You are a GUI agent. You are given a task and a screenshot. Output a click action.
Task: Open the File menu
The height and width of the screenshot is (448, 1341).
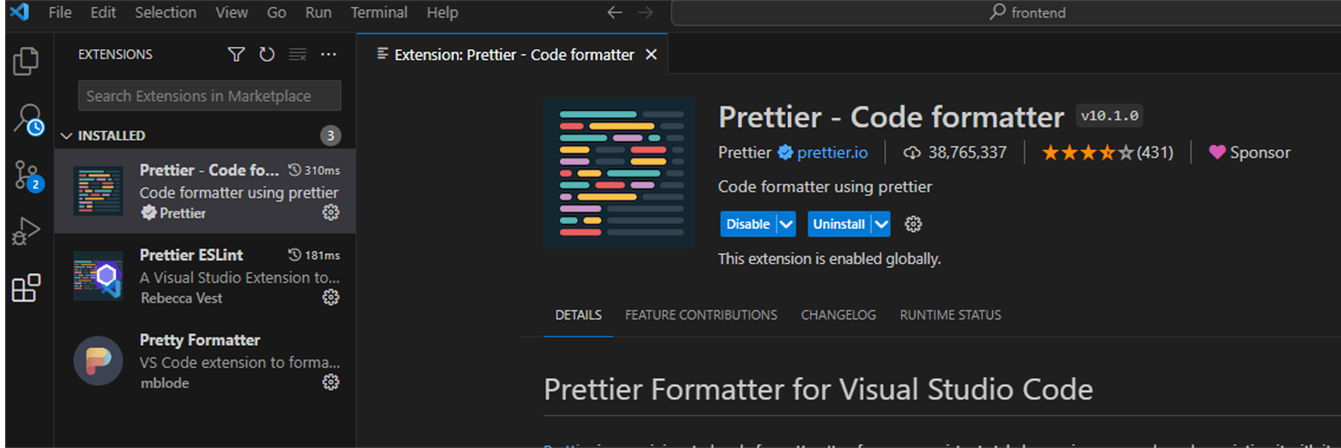pos(60,13)
